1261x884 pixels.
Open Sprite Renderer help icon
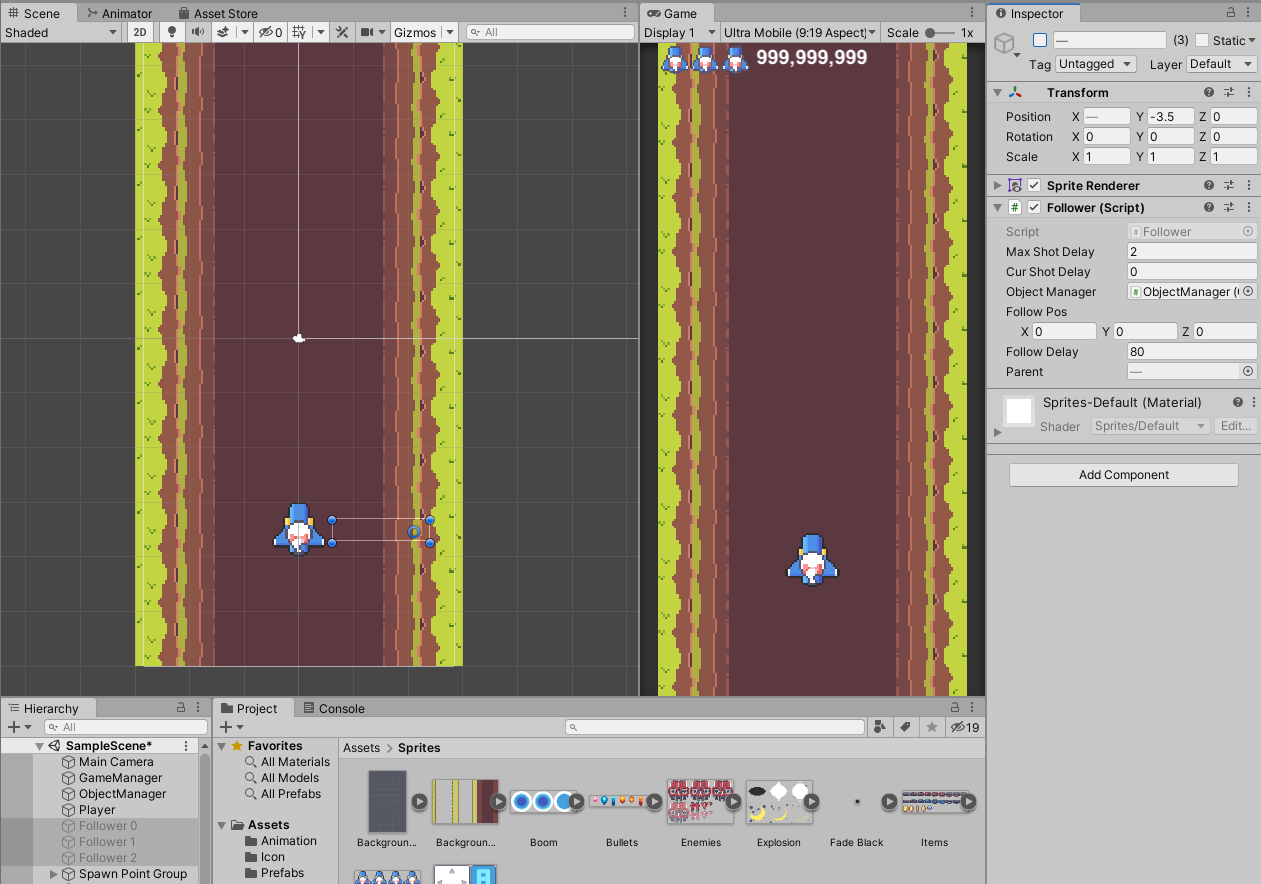[x=1209, y=185]
